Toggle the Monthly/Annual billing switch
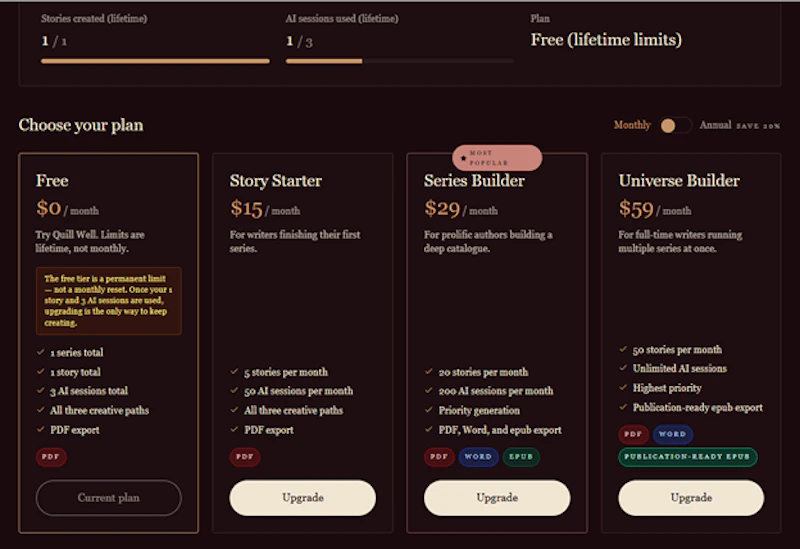 coord(676,125)
